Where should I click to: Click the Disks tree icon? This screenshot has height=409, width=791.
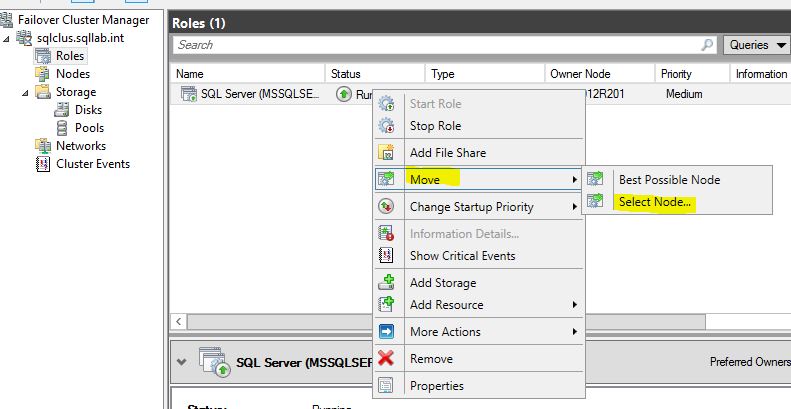pos(62,110)
